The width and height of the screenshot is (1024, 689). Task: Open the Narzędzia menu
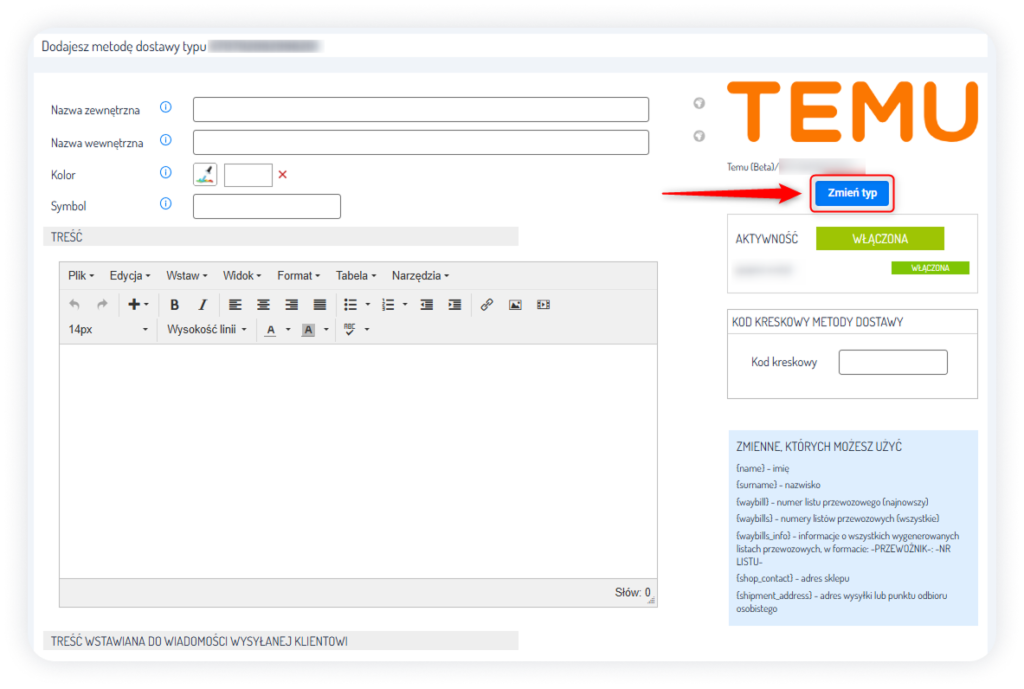420,275
